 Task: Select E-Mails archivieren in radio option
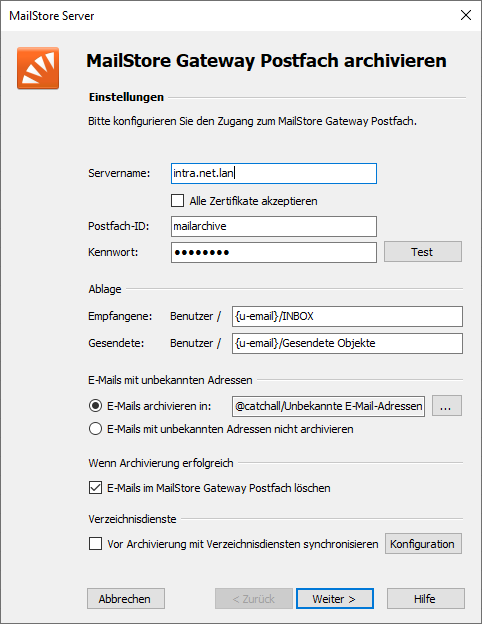95,406
